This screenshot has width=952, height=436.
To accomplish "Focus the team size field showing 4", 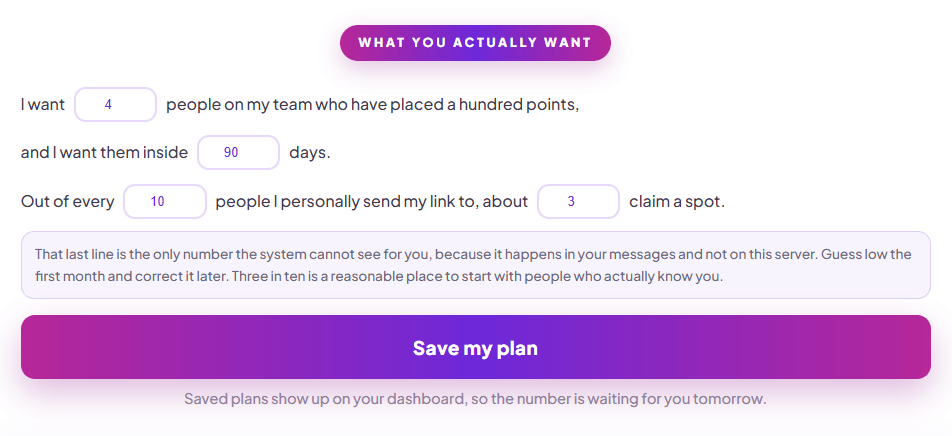I will 115,104.
